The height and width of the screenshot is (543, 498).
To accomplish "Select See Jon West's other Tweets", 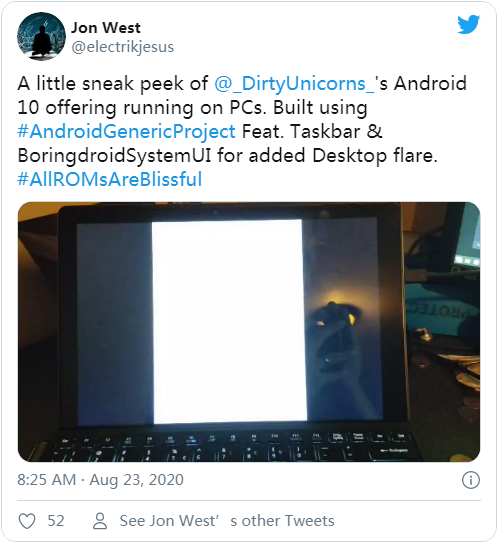I will pyautogui.click(x=227, y=521).
